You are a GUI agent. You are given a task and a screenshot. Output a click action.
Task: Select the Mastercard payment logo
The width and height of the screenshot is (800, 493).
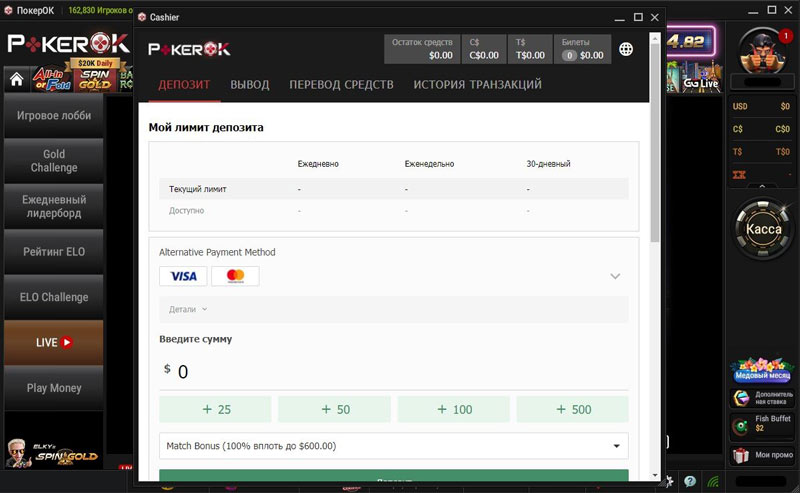[235, 276]
